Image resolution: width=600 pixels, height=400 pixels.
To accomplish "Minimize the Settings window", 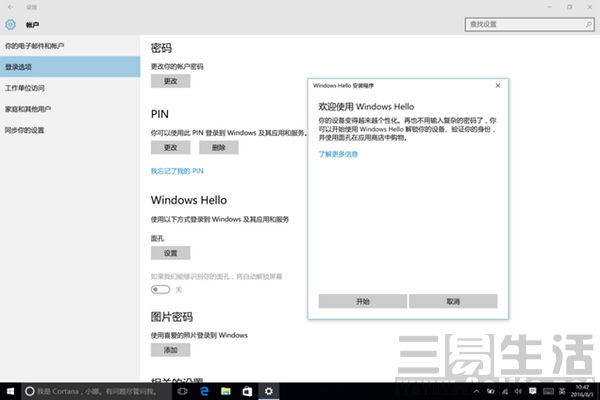I will click(x=549, y=7).
